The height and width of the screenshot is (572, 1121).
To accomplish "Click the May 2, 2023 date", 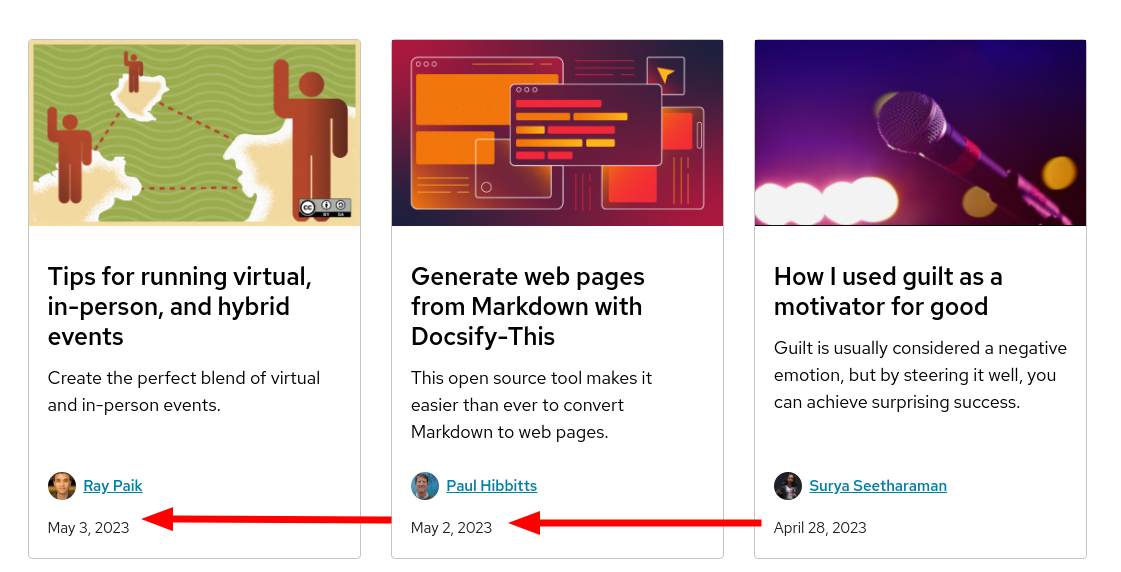I will point(452,528).
